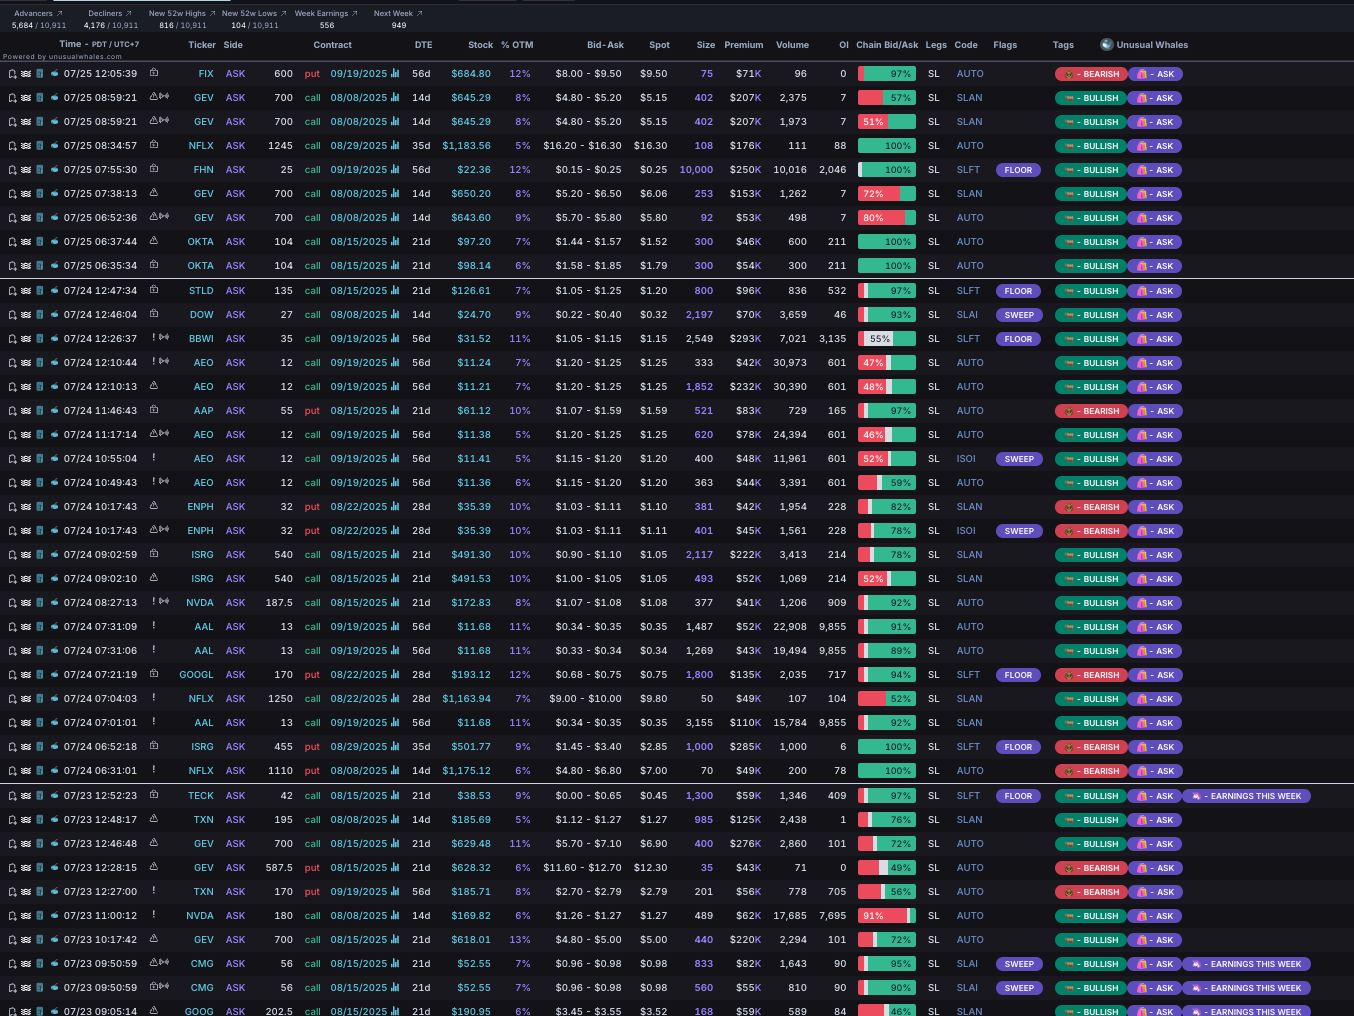1354x1016 pixels.
Task: Click the Week Earnings value 556
Action: coord(327,25)
